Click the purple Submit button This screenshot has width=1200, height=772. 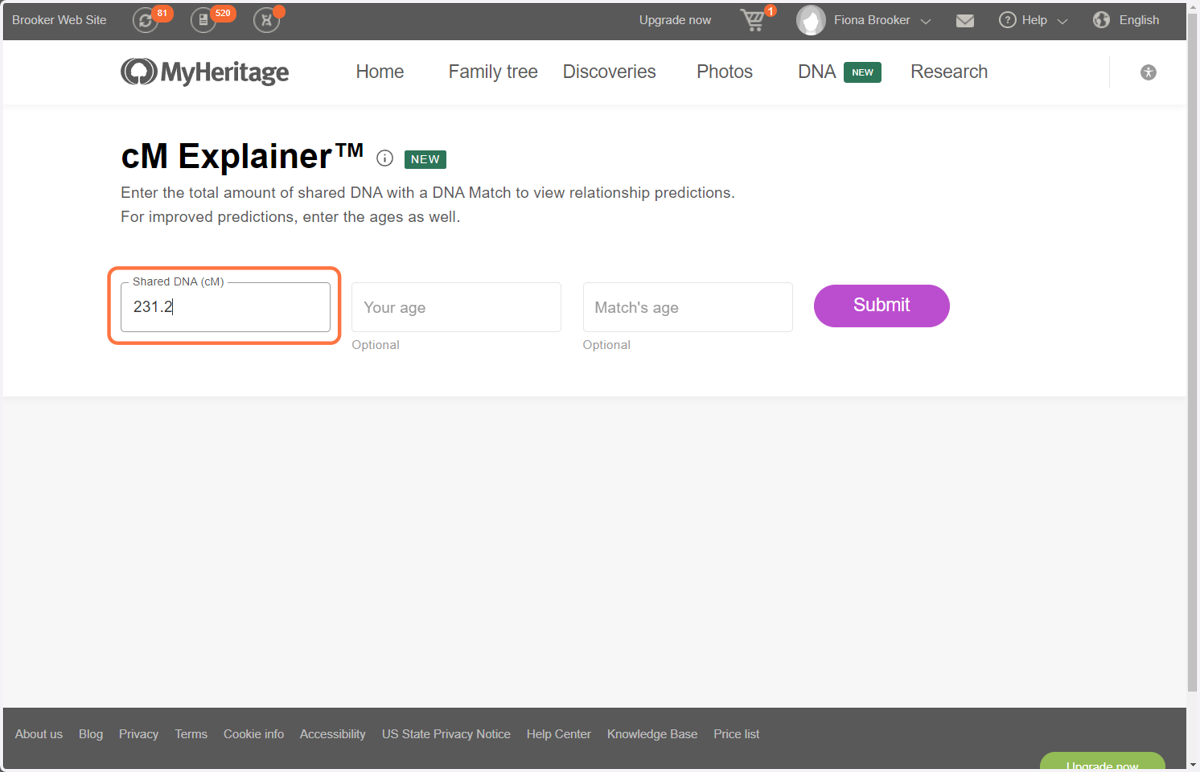(x=882, y=306)
